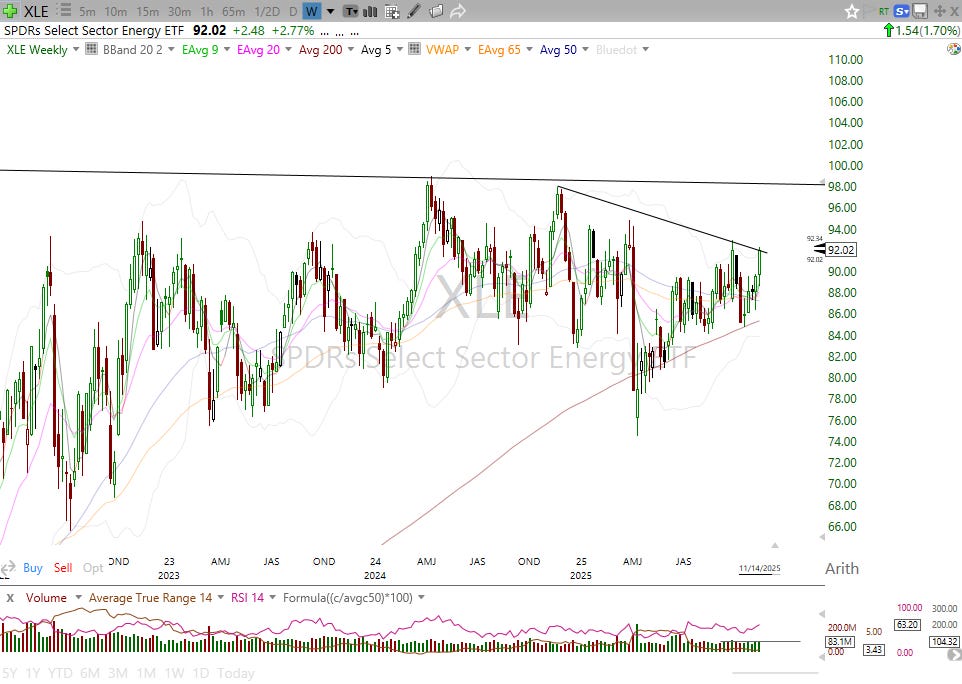962x684 pixels.
Task: Click the notes folder icon
Action: [436, 11]
